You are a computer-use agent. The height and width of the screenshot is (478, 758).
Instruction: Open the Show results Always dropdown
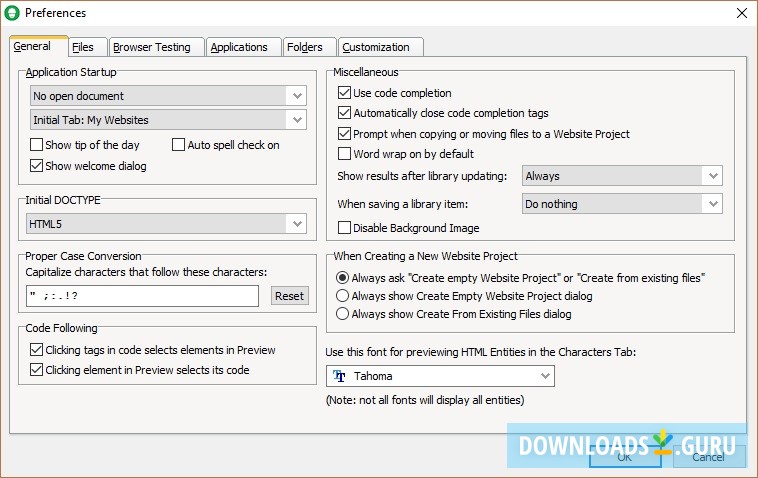(x=622, y=176)
